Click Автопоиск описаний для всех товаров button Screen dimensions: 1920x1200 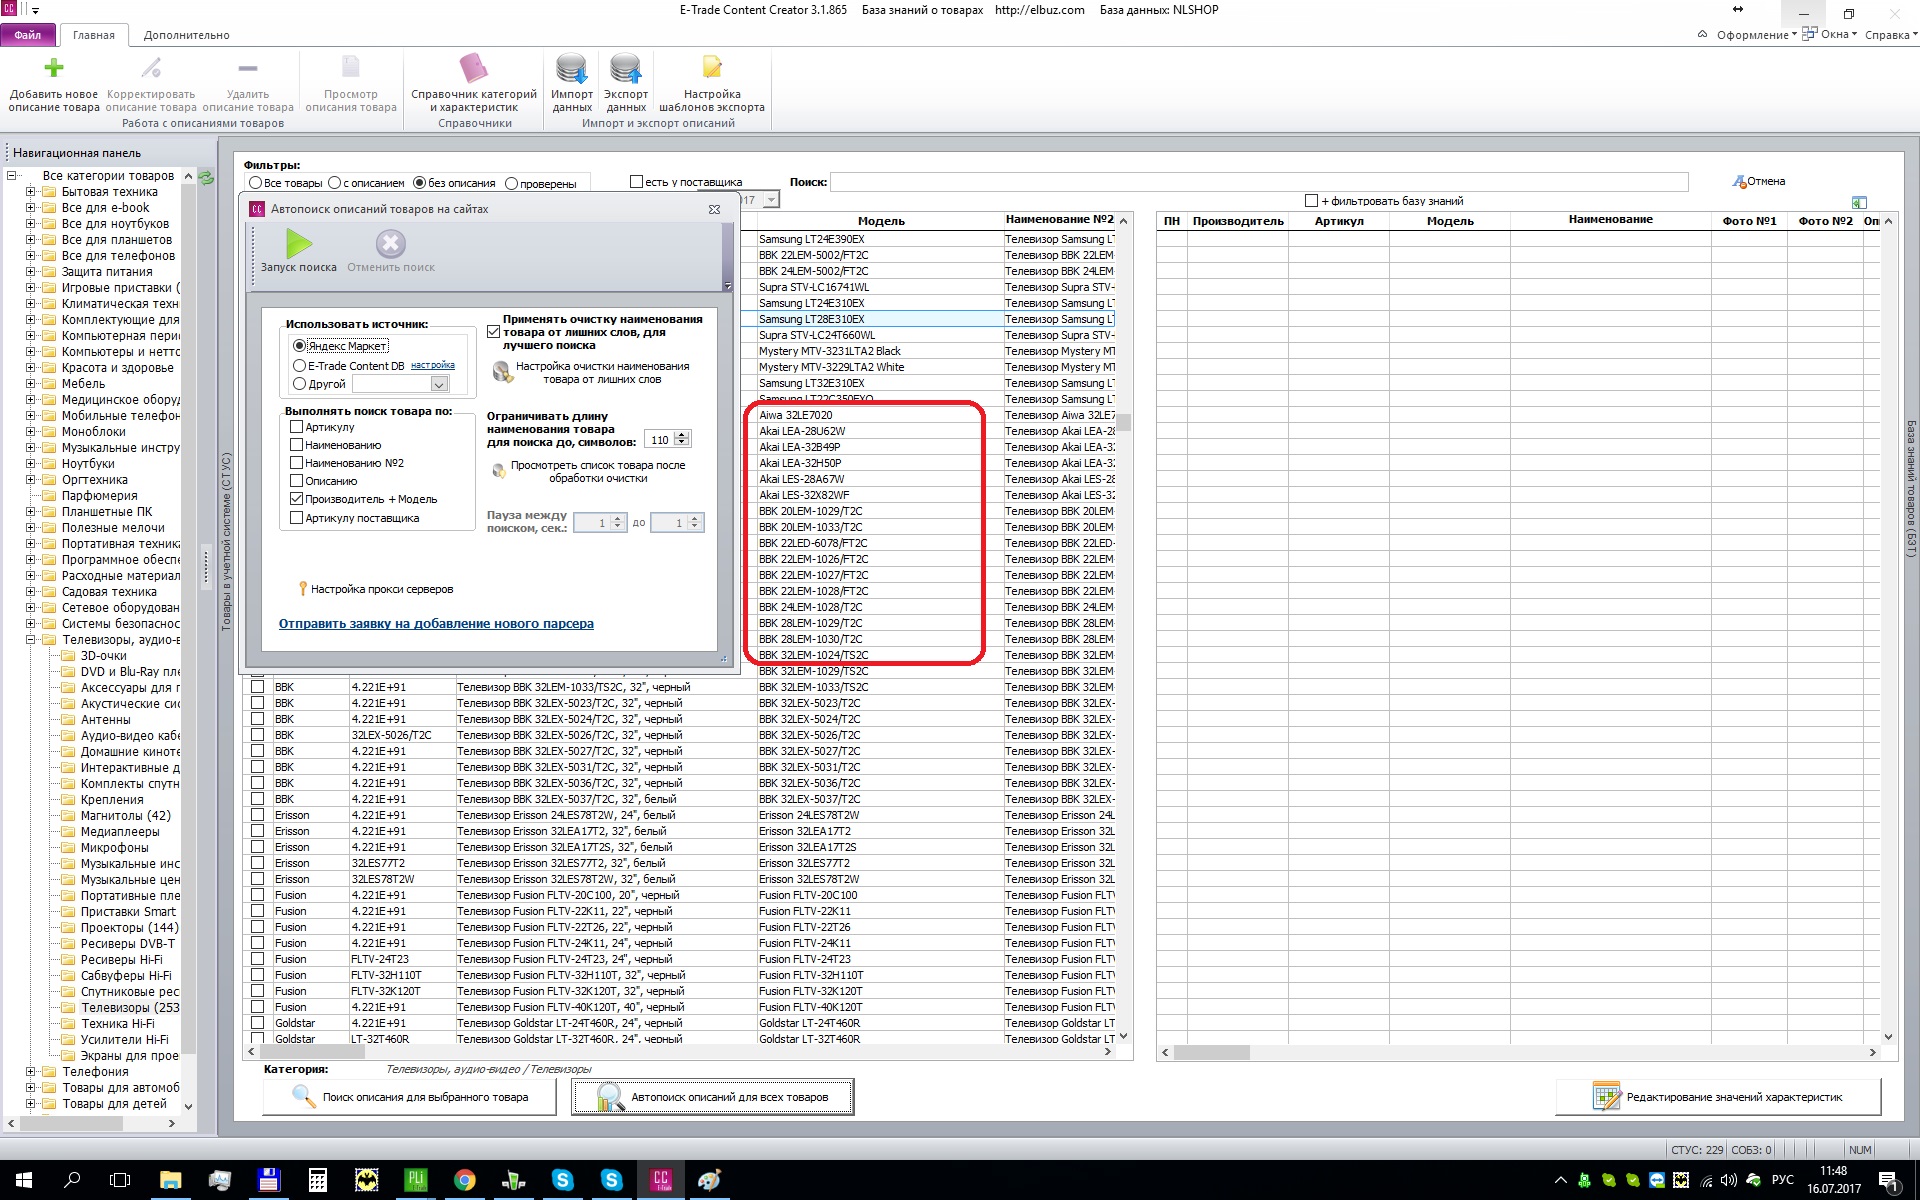[713, 1097]
